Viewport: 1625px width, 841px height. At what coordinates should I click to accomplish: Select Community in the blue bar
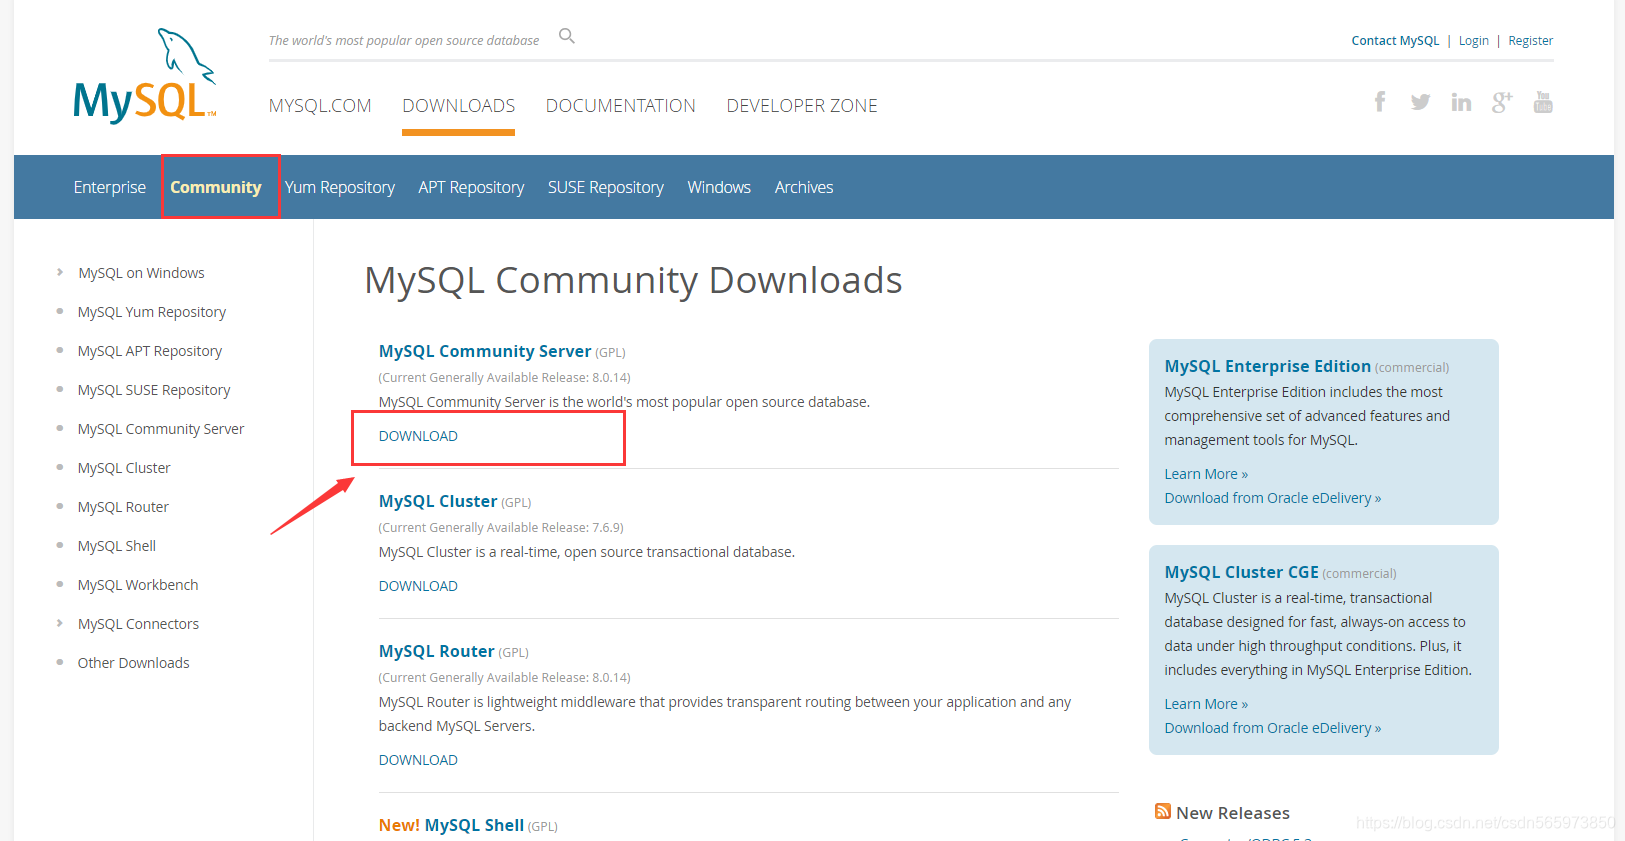coord(216,187)
